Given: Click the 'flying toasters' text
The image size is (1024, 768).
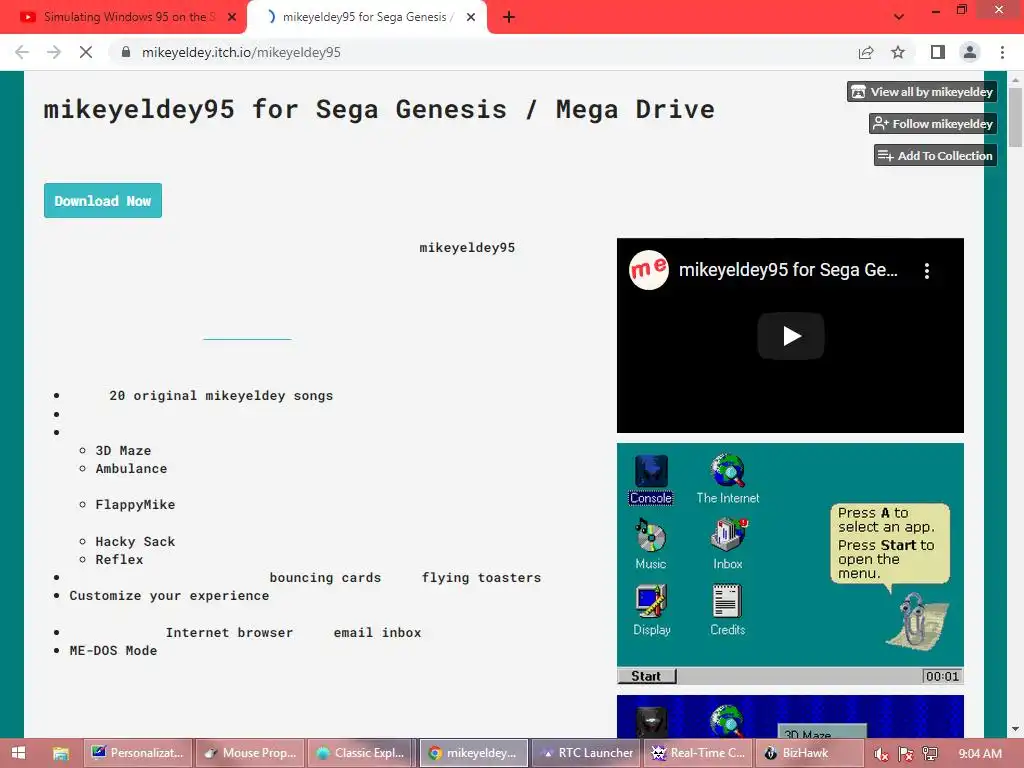Looking at the screenshot, I should point(481,577).
